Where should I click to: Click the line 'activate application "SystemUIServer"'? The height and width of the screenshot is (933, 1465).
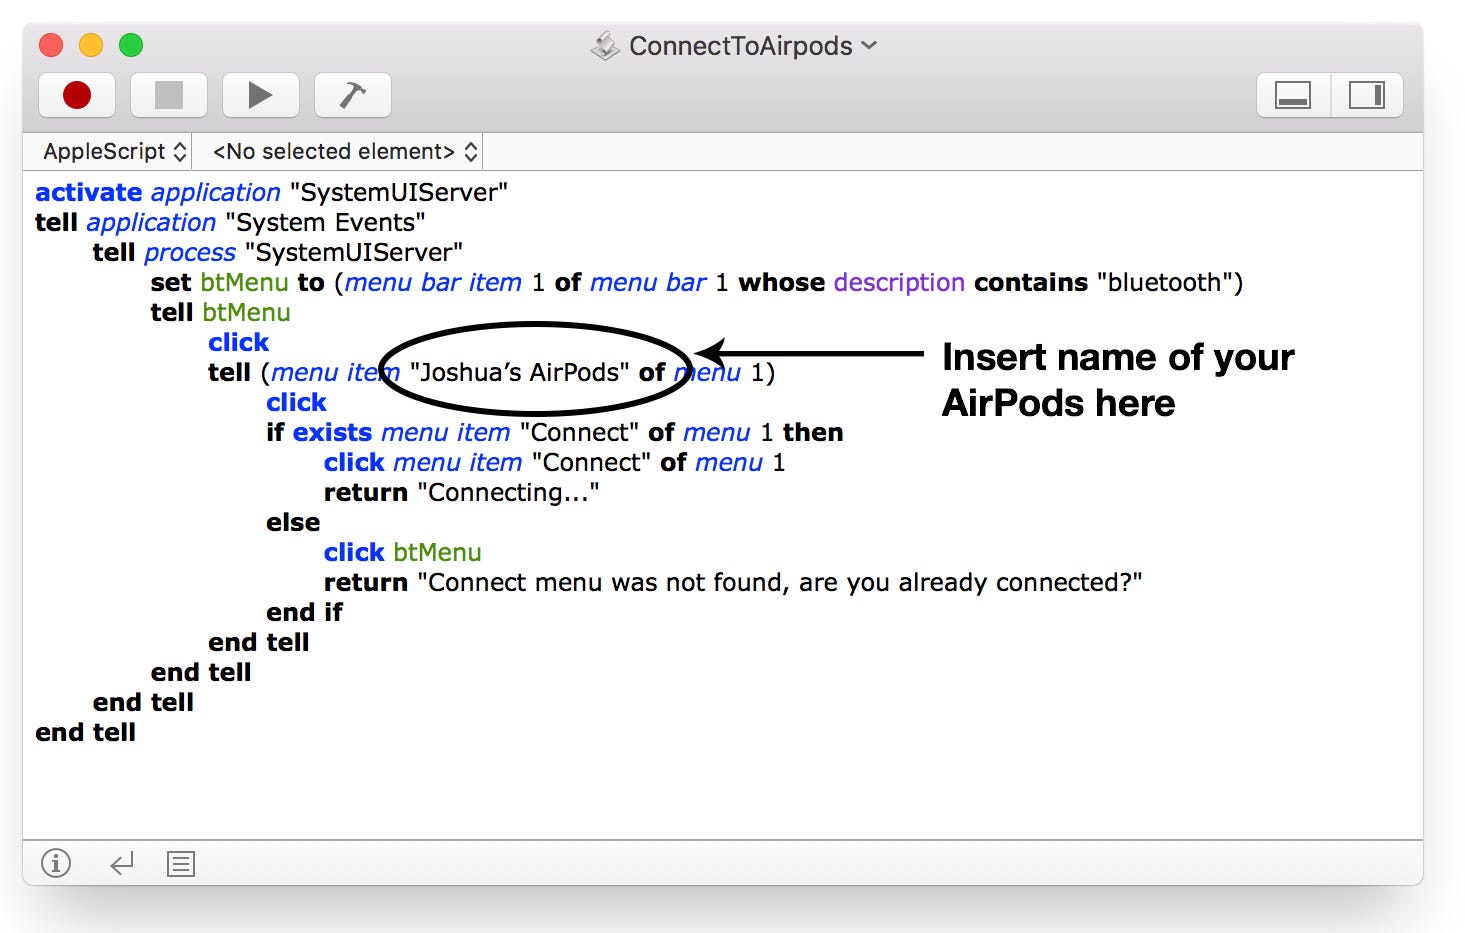pos(272,192)
